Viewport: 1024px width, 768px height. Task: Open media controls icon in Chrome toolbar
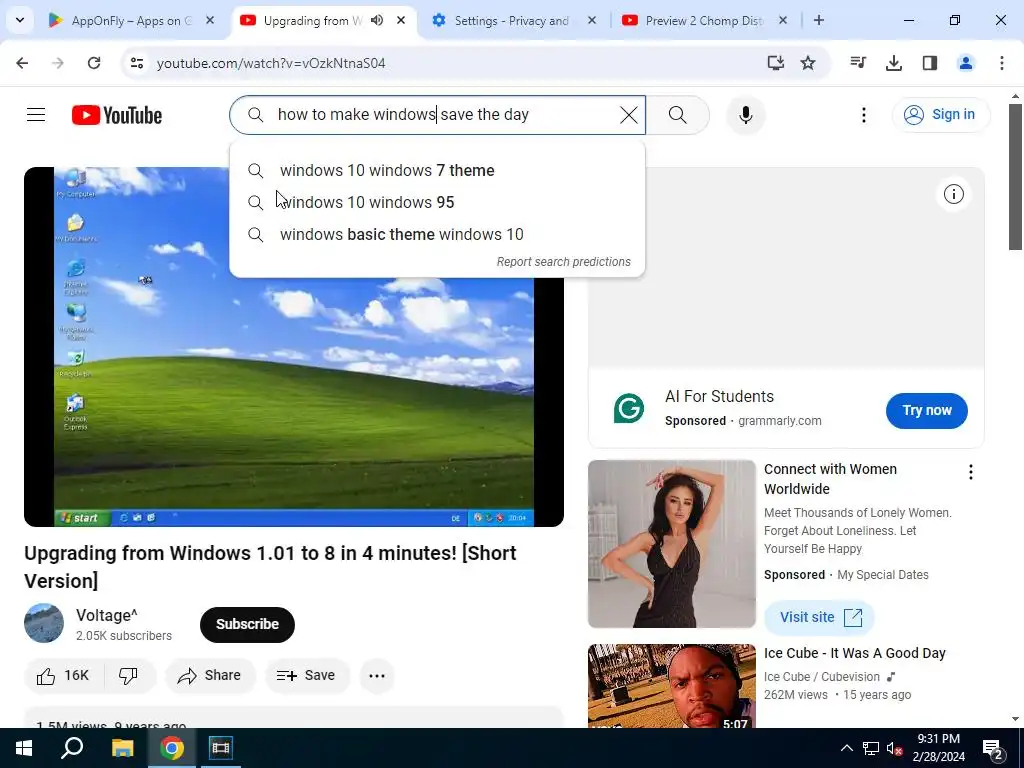[857, 63]
